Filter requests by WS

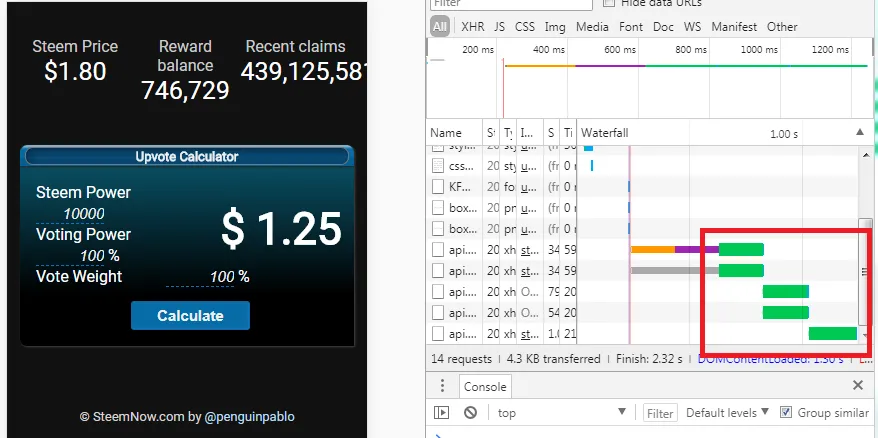click(x=692, y=26)
